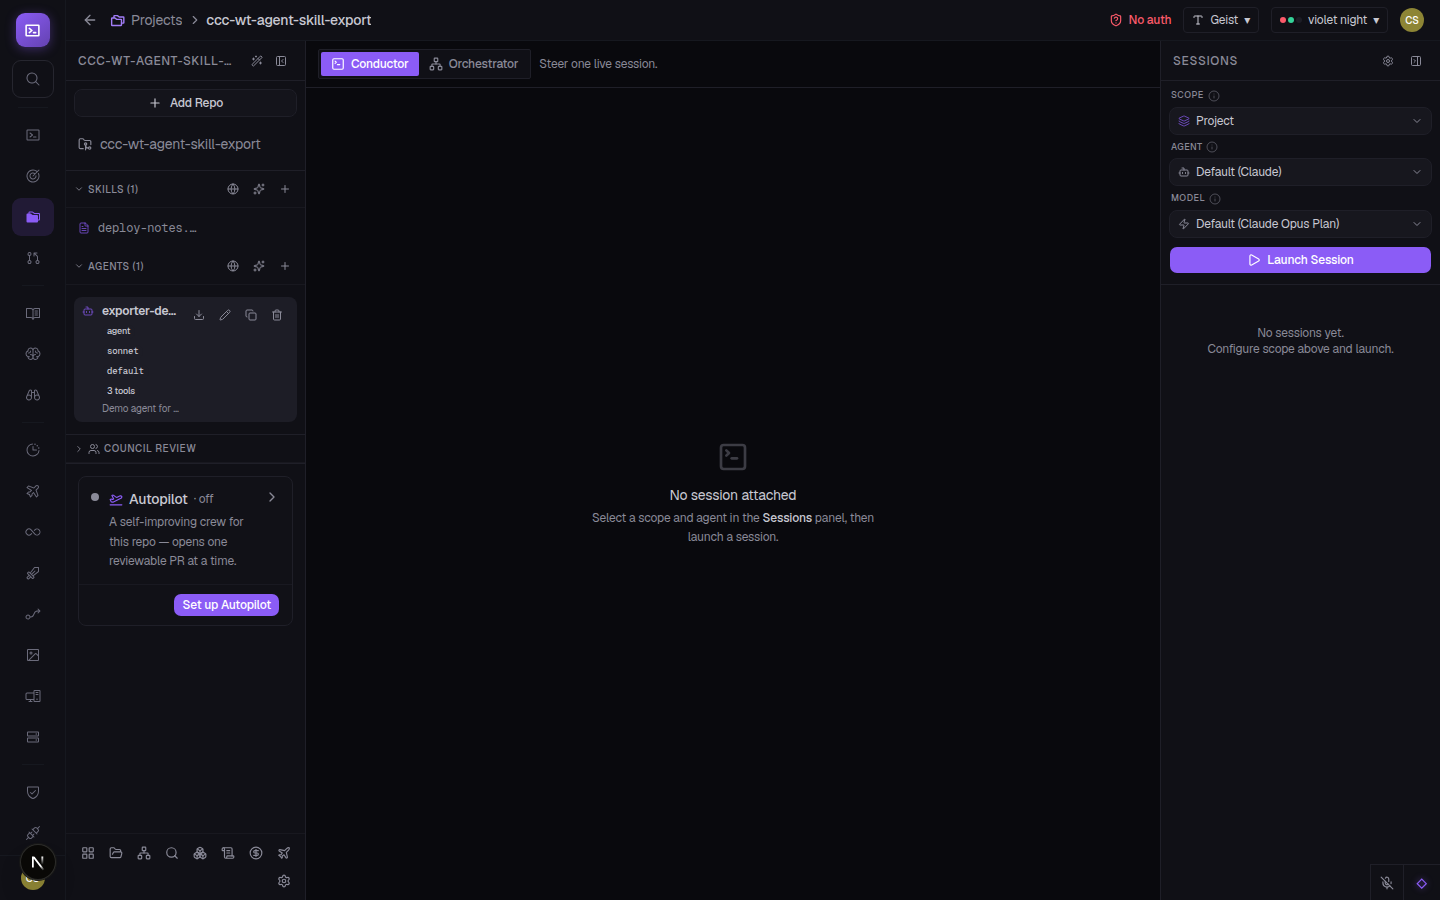Image resolution: width=1440 pixels, height=900 pixels.
Task: Open Sessions panel settings gear
Action: (1388, 61)
